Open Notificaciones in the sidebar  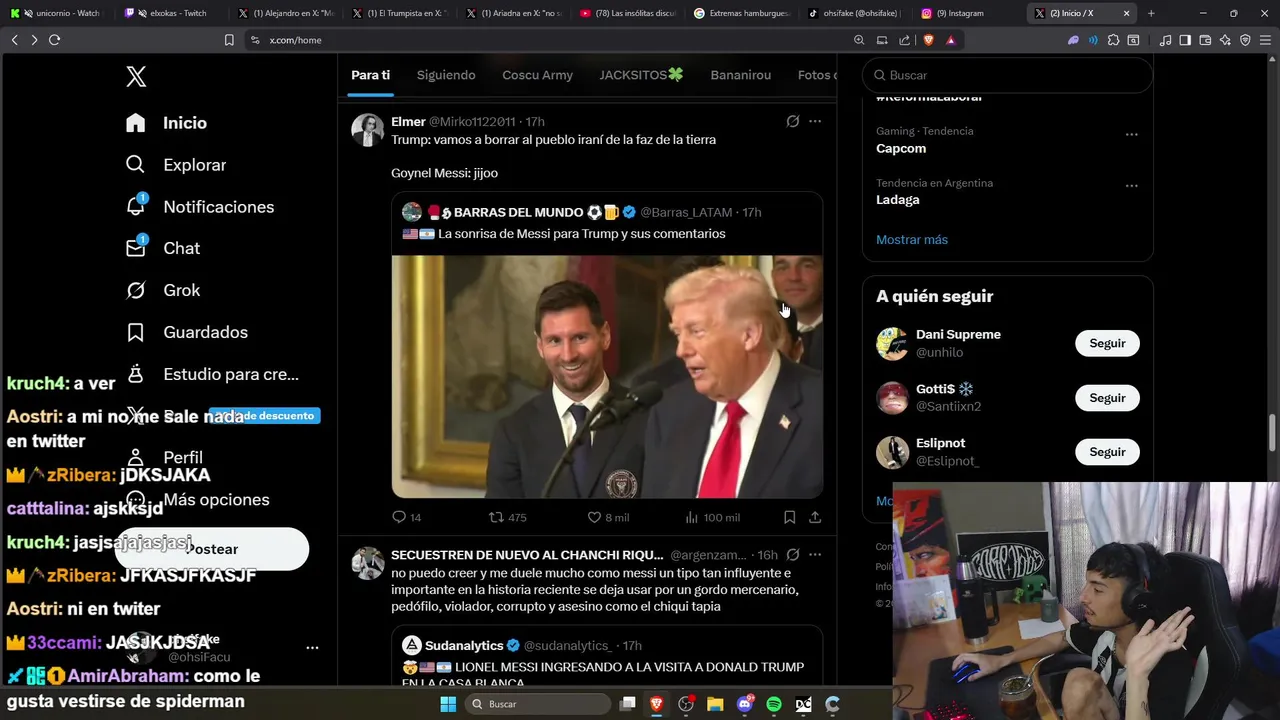click(200, 207)
